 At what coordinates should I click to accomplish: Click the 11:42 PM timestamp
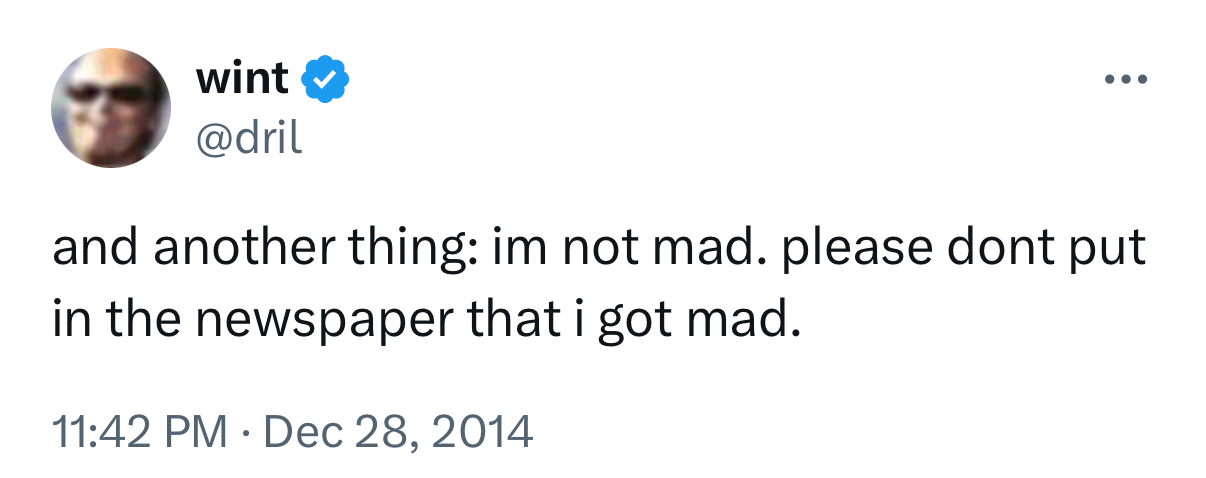coord(138,430)
